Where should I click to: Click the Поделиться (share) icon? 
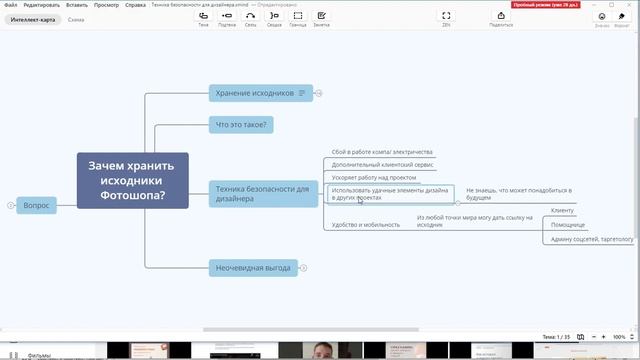point(501,16)
